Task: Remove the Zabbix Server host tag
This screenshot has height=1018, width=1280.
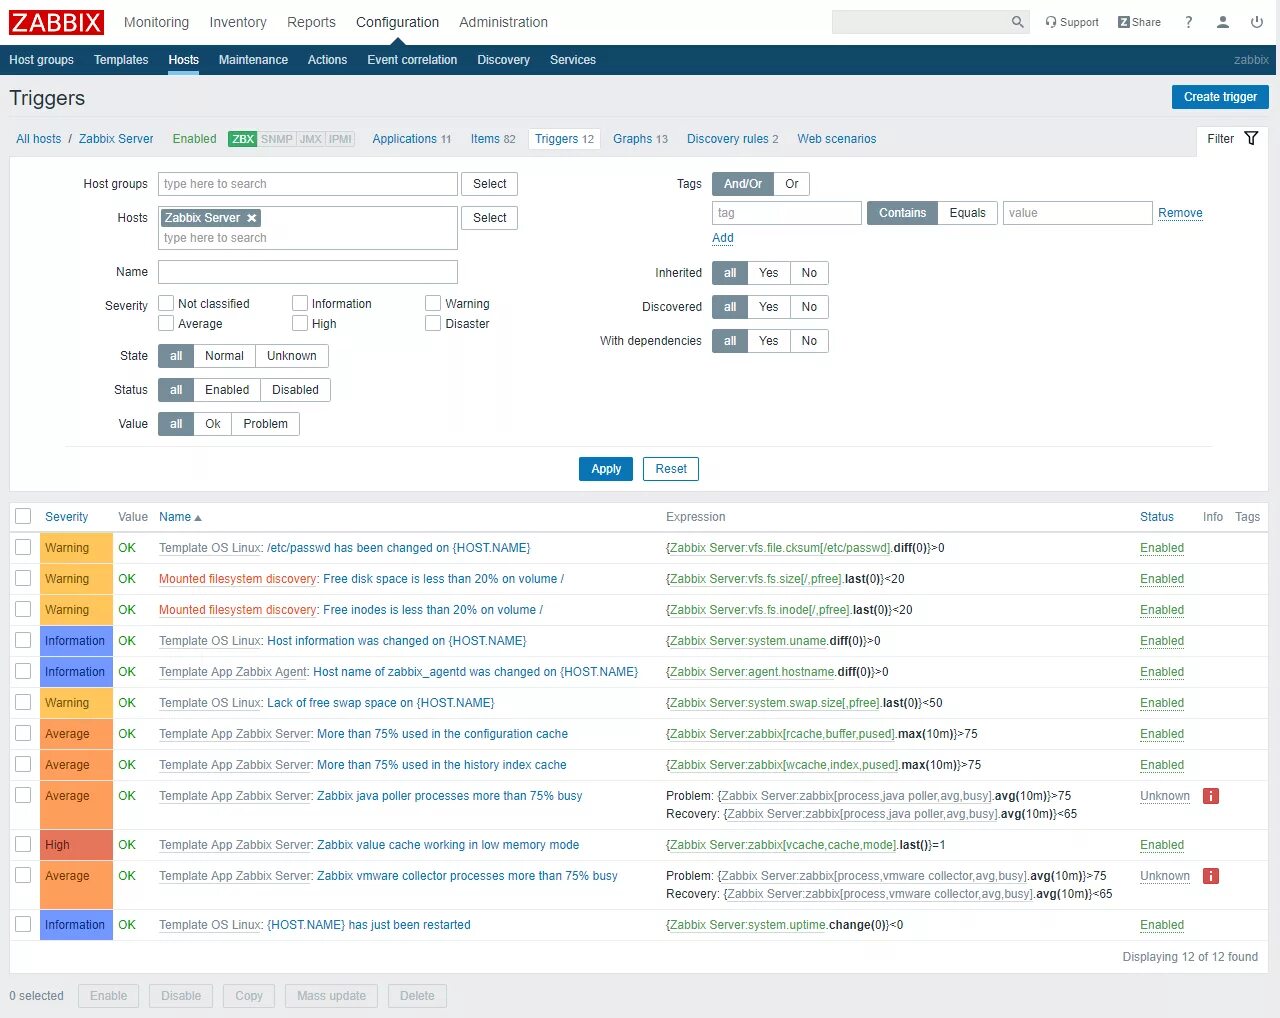Action: [252, 218]
